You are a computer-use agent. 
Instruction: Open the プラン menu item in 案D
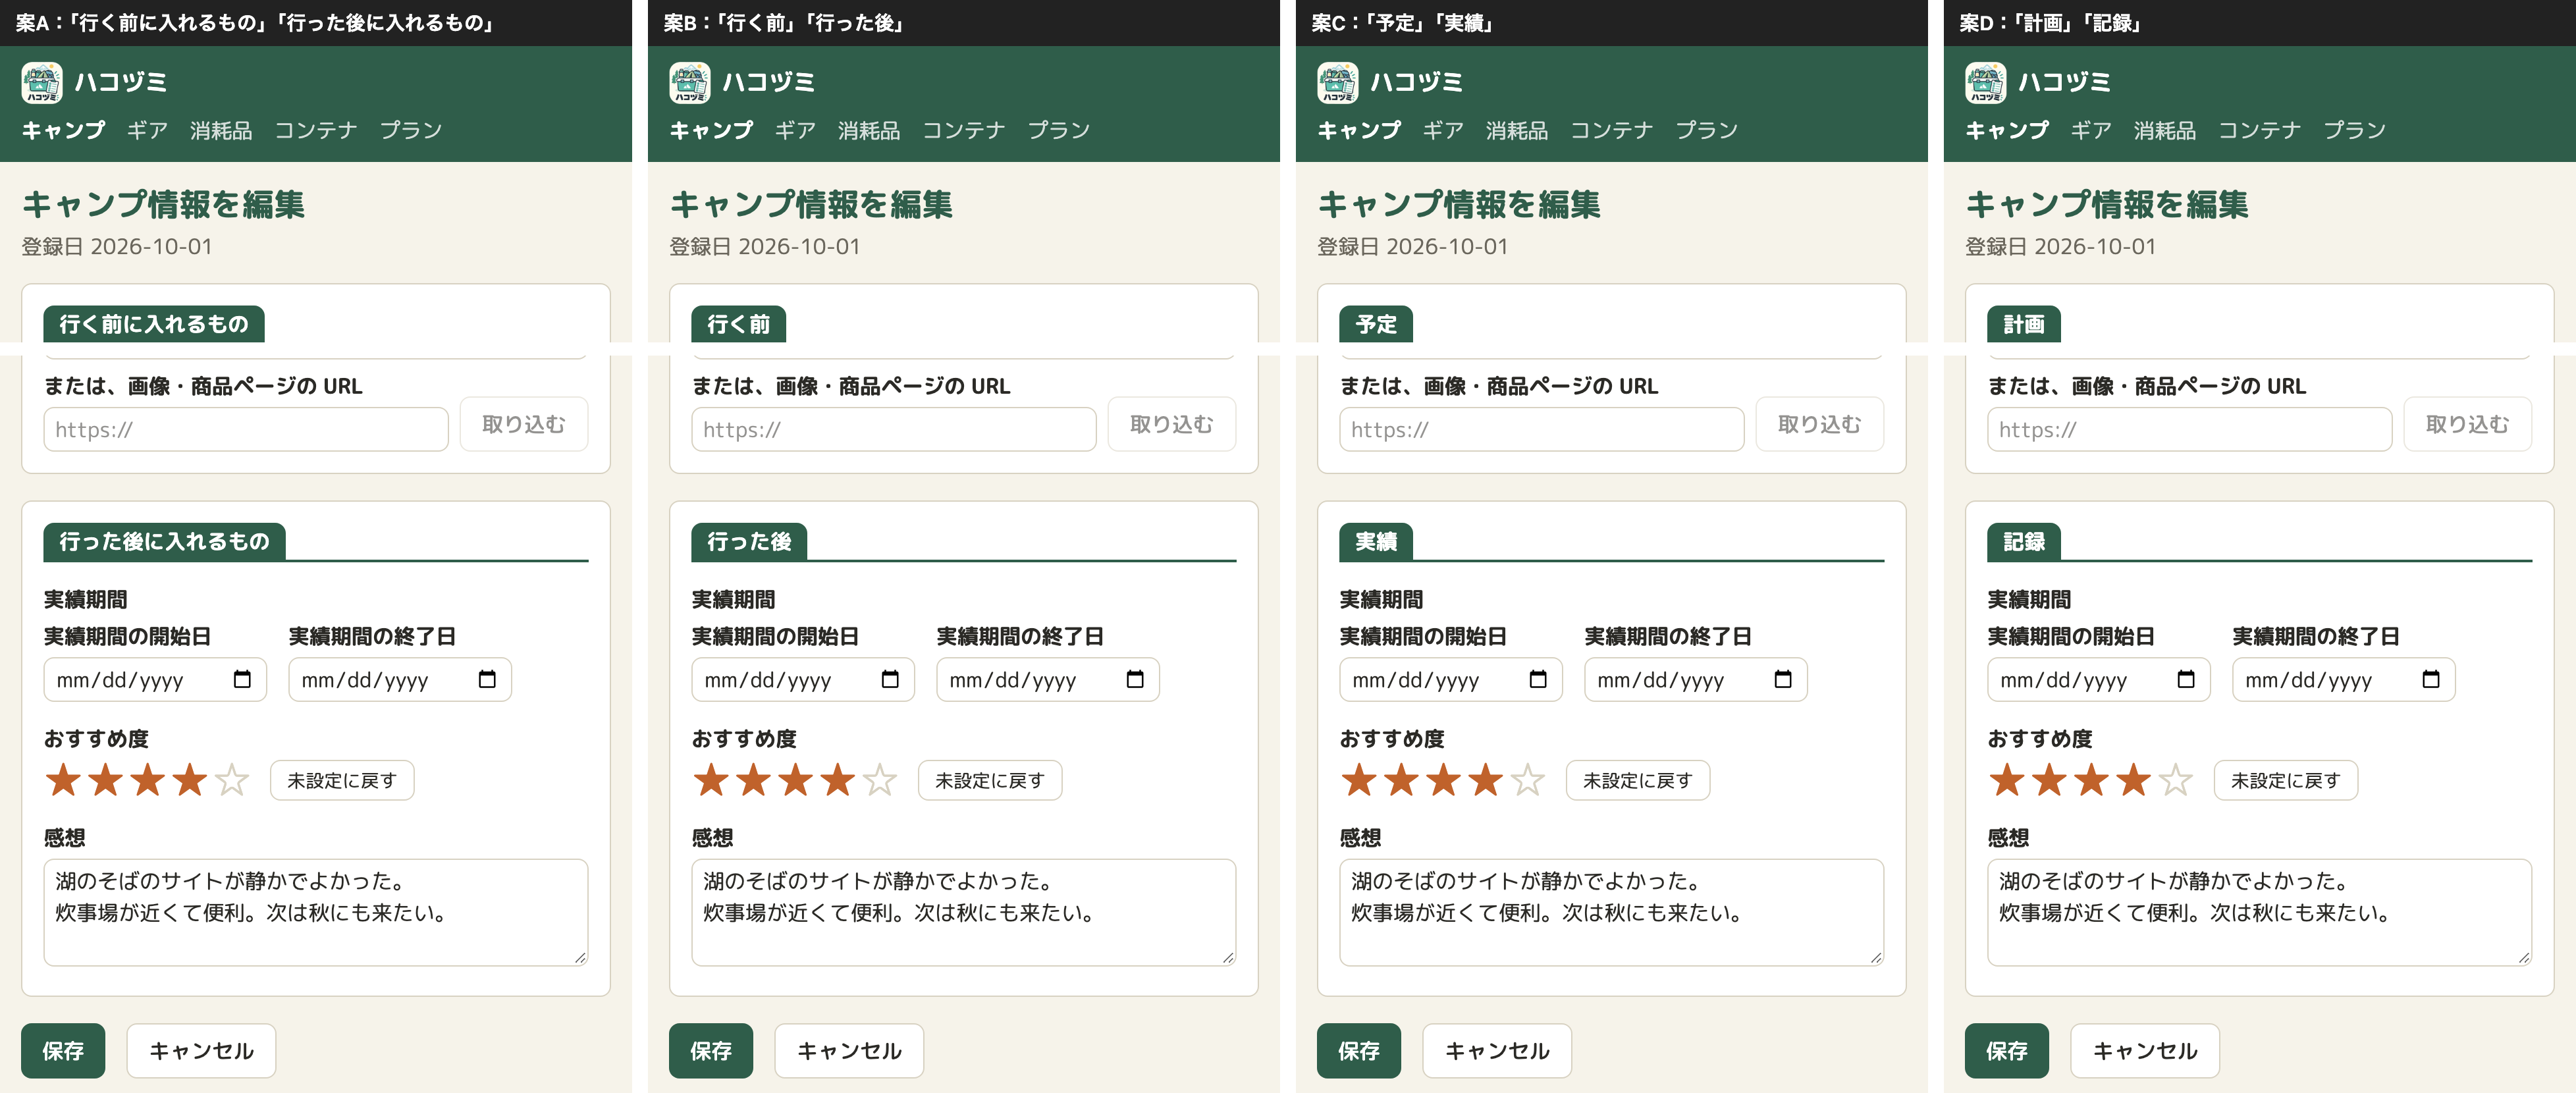point(2354,130)
